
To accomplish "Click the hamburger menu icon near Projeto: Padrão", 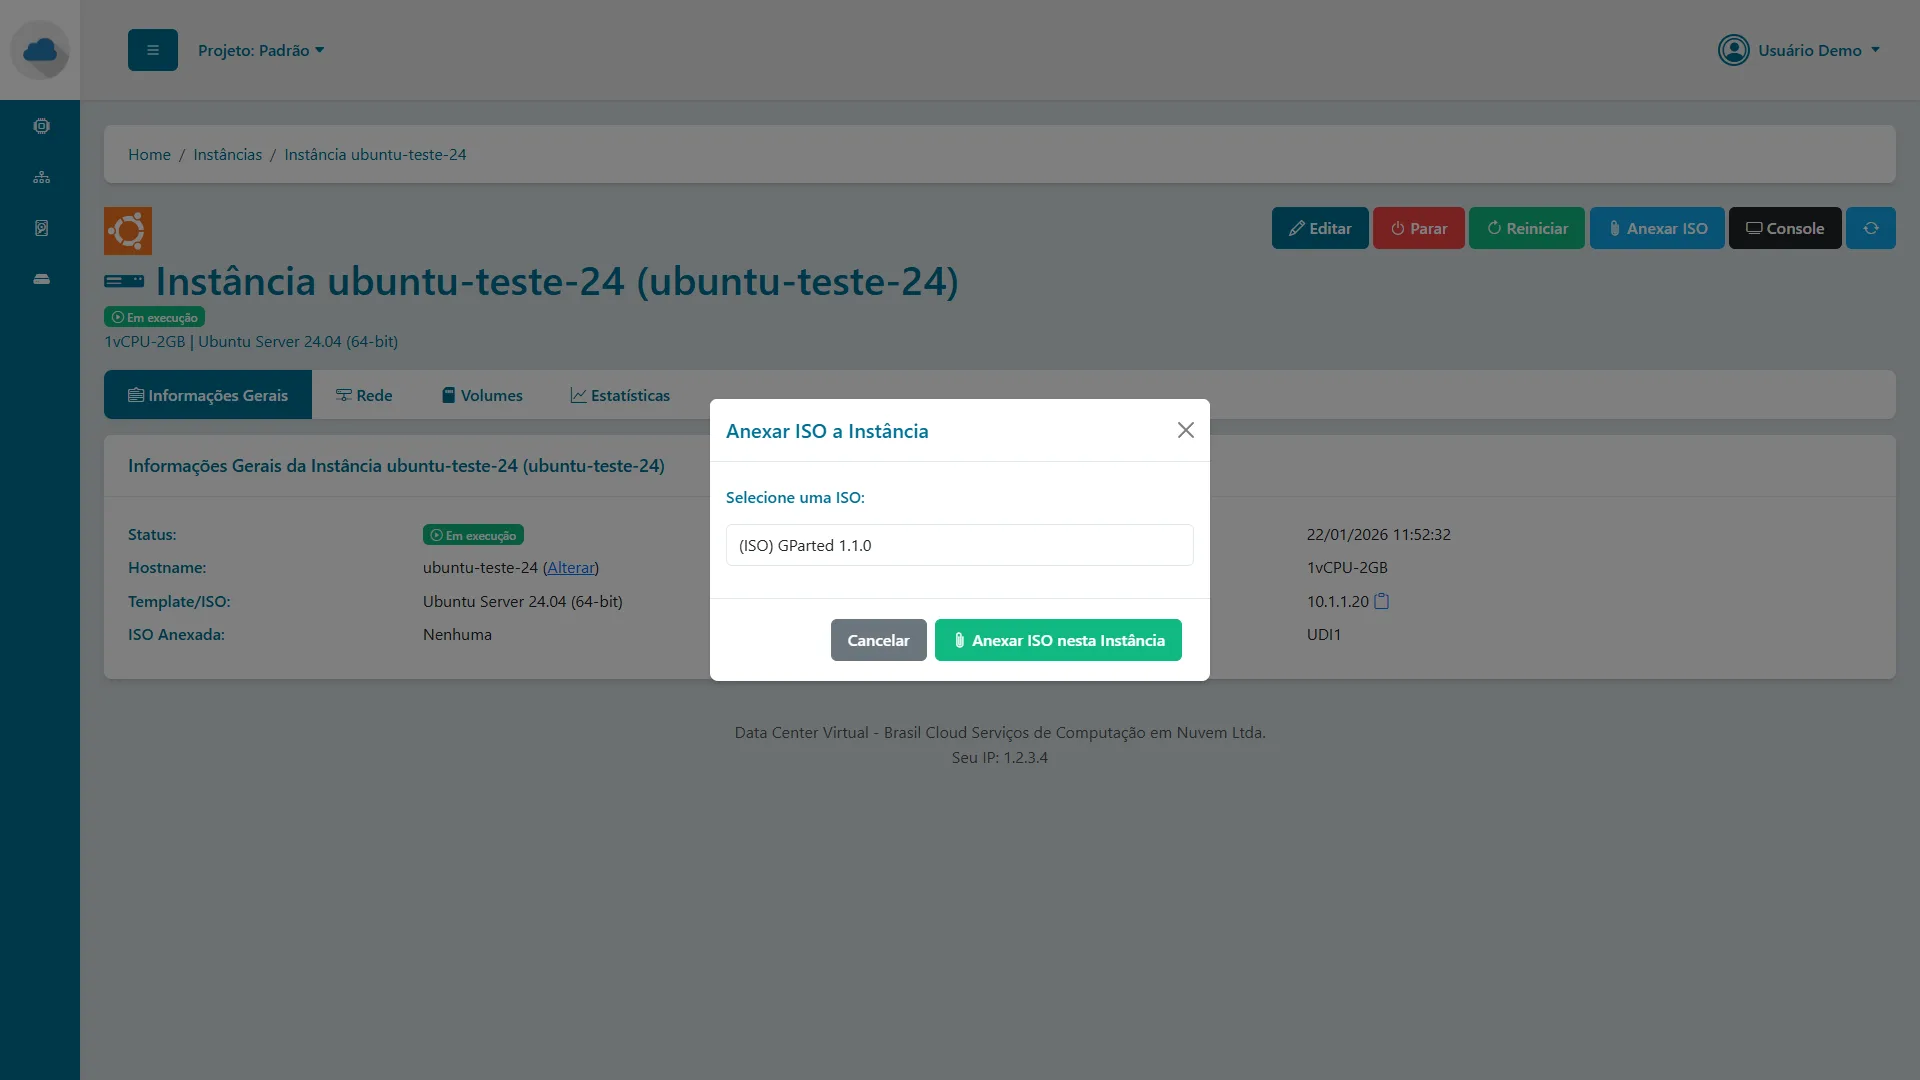I will [x=152, y=50].
